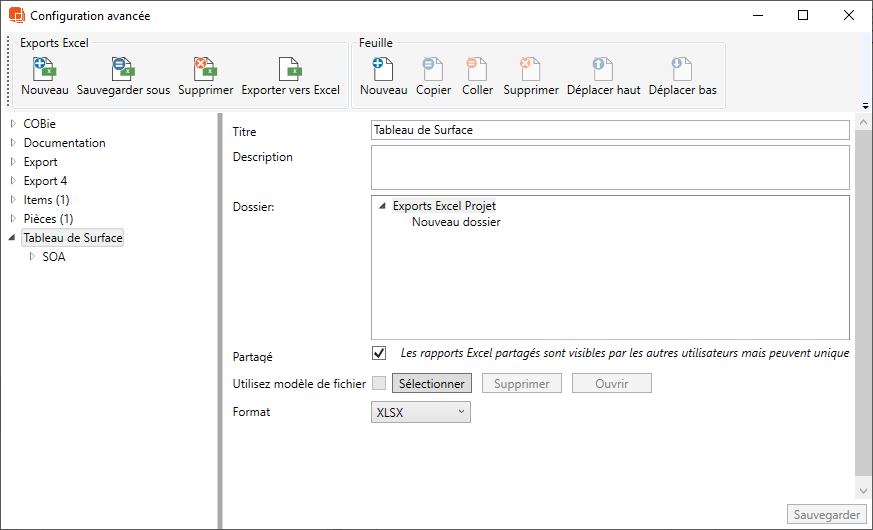Click Supprimer icon in Exports Excel group
Viewport: 873px width, 530px height.
point(205,70)
